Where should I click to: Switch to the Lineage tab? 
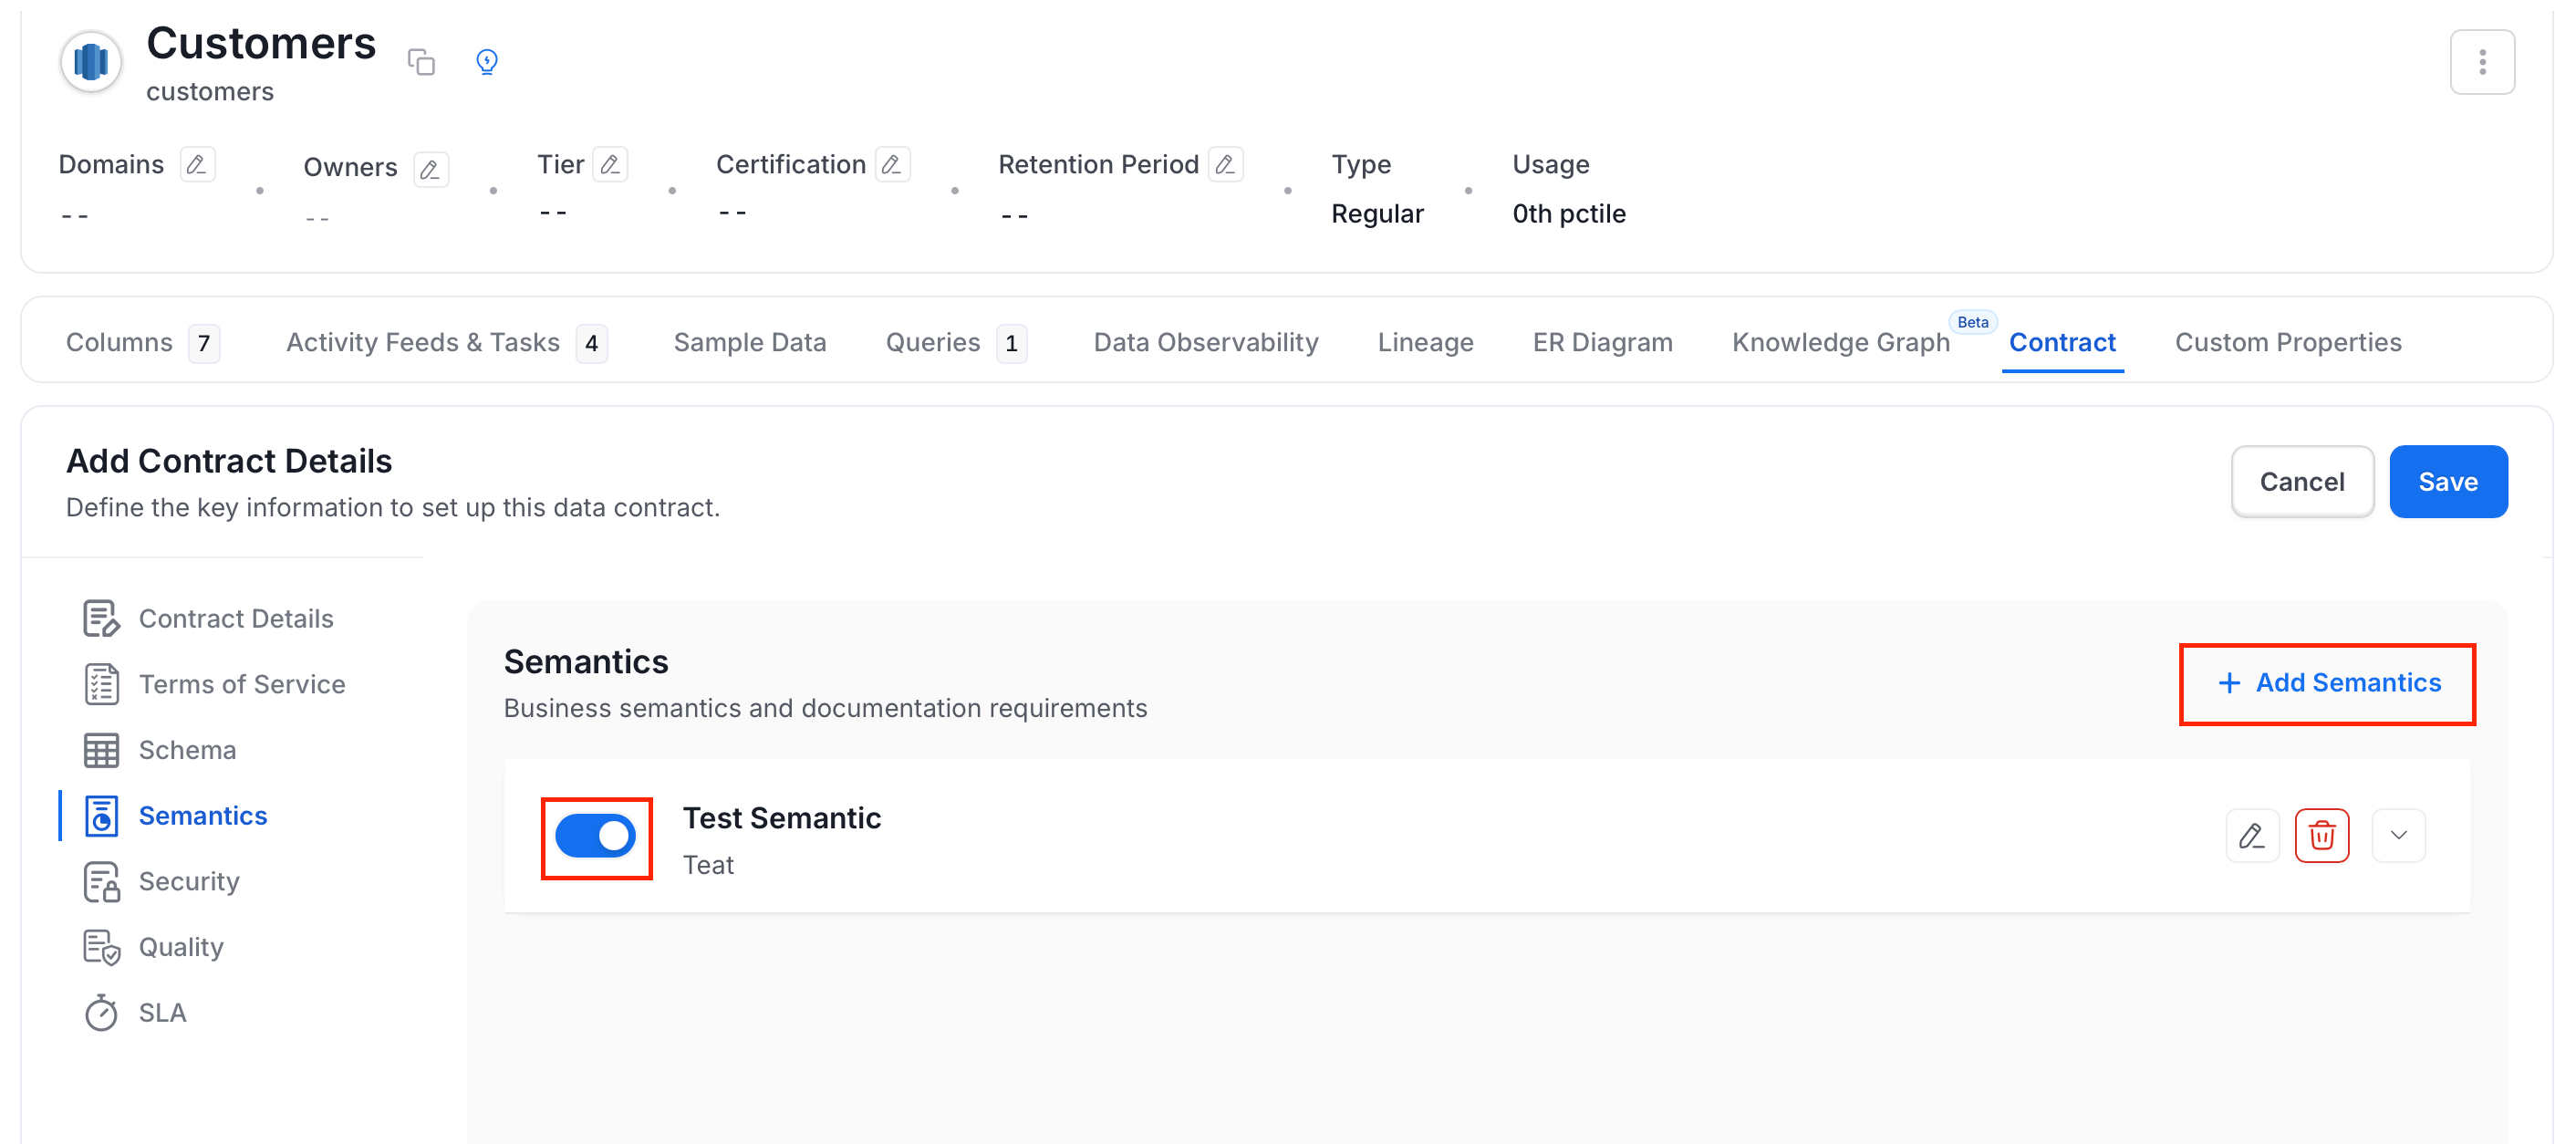click(x=1425, y=343)
